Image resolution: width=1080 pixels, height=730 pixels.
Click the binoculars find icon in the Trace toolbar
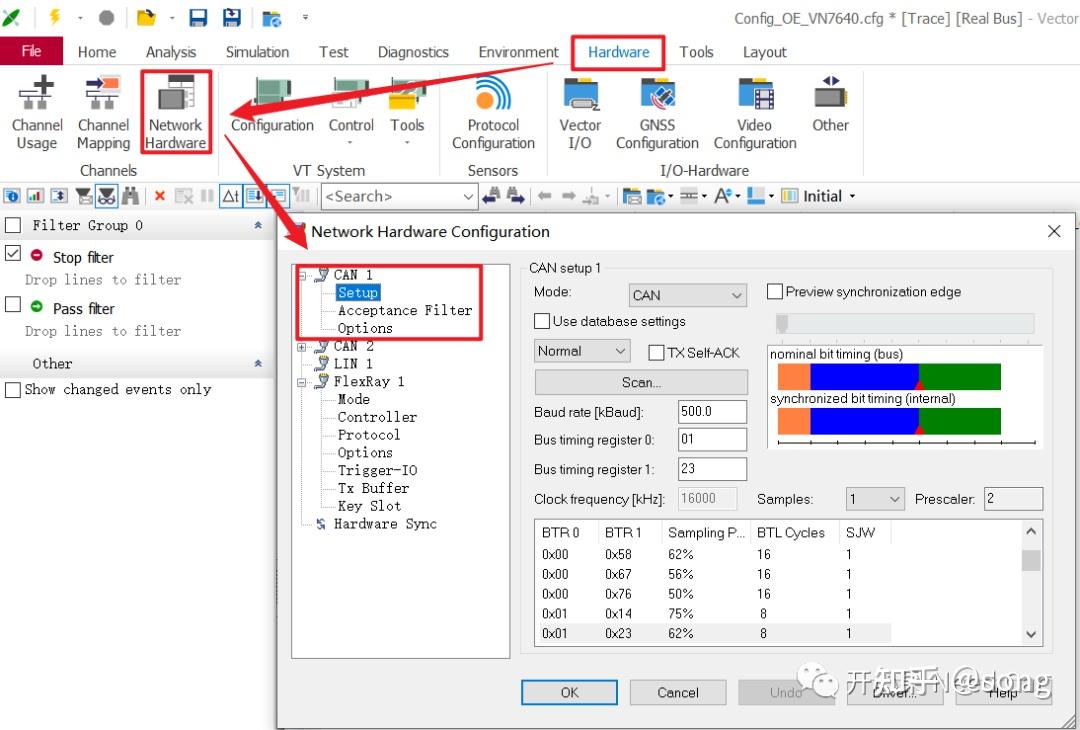pyautogui.click(x=130, y=196)
